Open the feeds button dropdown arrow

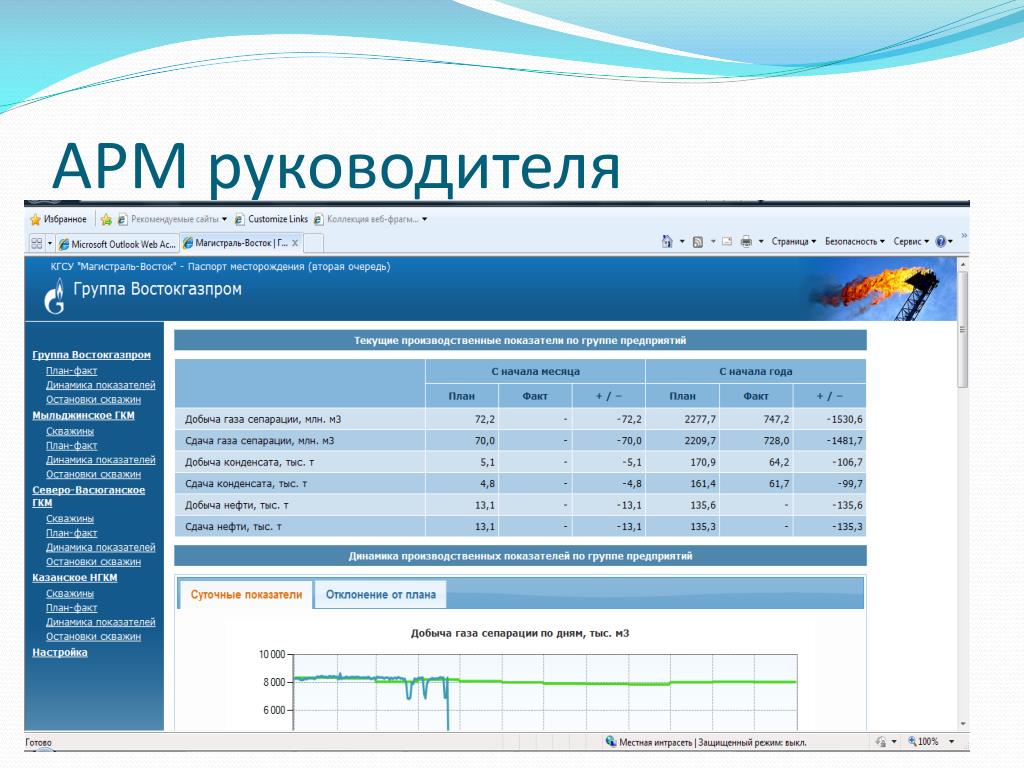pos(712,242)
